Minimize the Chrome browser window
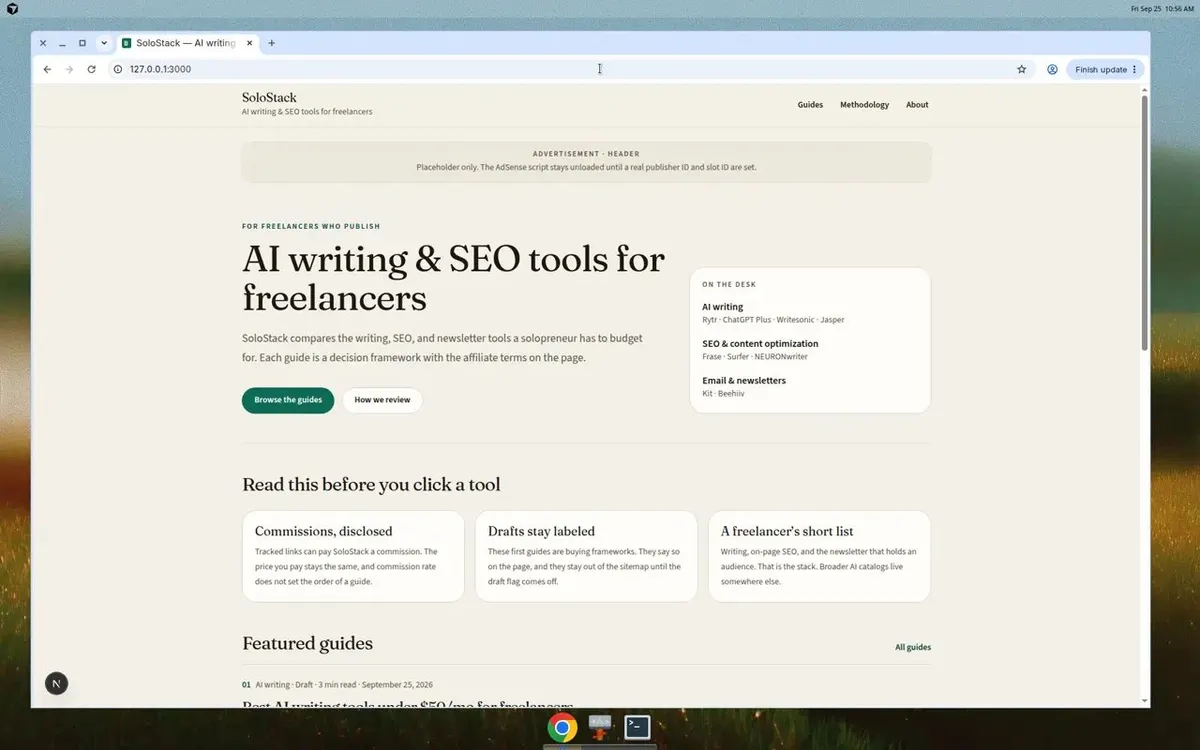This screenshot has height=750, width=1200. (x=62, y=43)
